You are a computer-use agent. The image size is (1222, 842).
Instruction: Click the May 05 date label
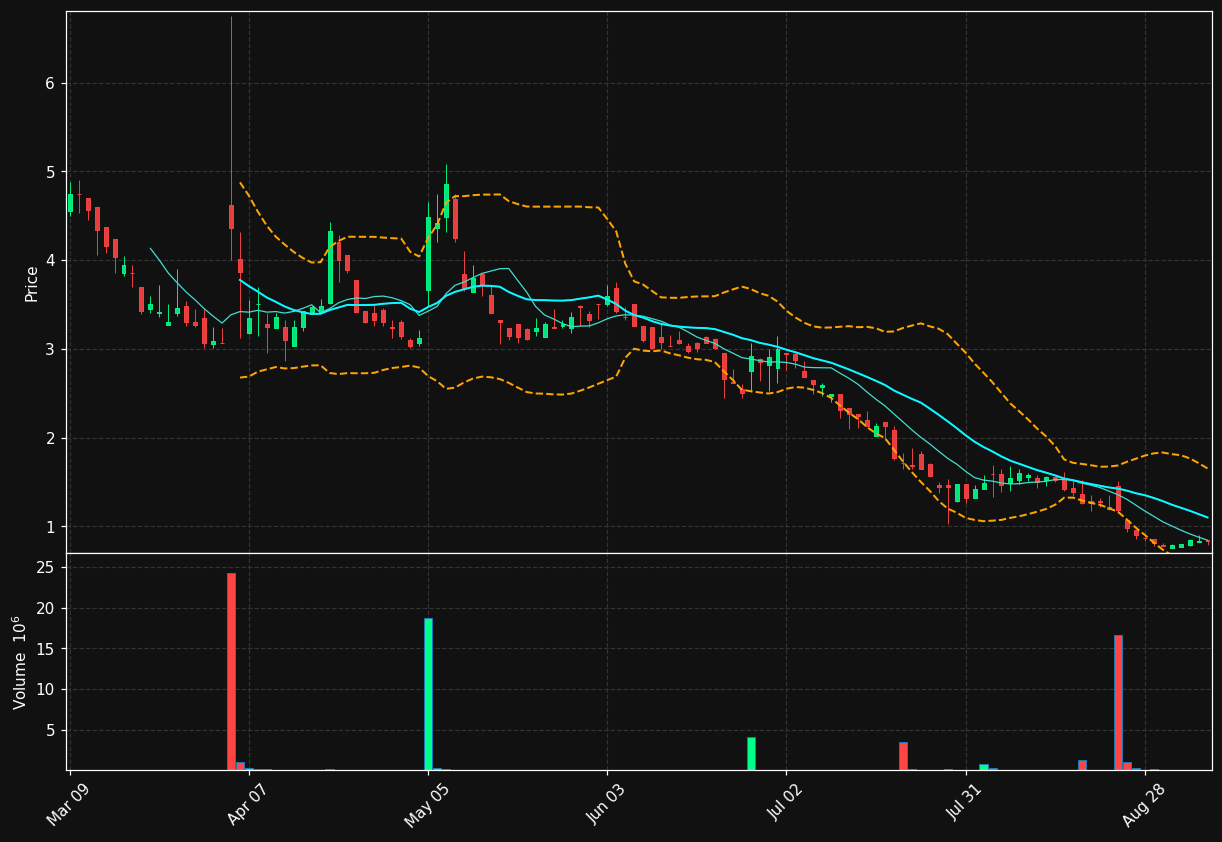pos(427,803)
